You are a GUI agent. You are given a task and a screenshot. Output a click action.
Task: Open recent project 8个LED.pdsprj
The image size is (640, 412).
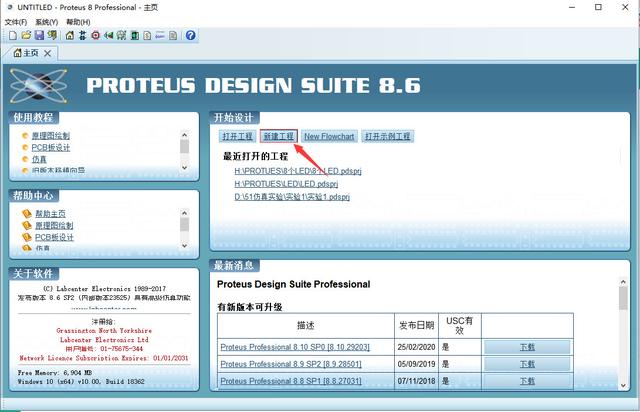click(298, 171)
